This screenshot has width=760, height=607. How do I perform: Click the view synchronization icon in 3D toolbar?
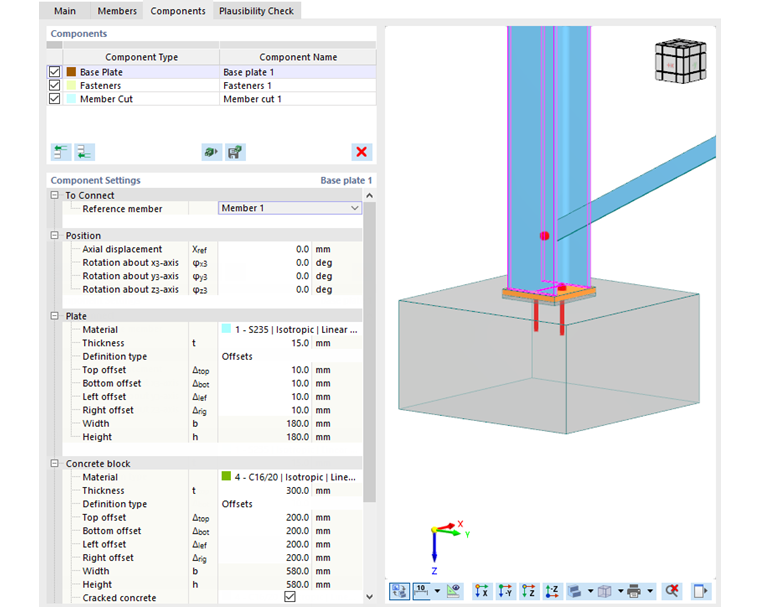point(399,591)
